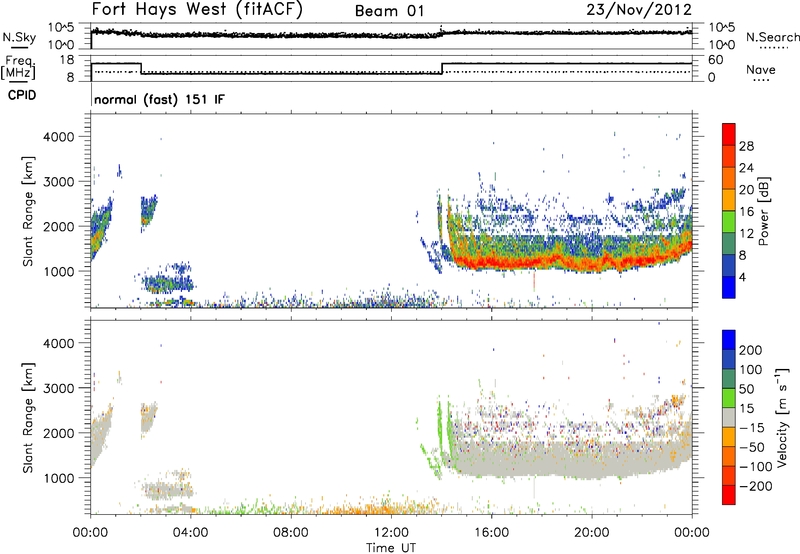Click the N.Sky axis label
Image resolution: width=800 pixels, height=554 pixels.
pos(19,37)
